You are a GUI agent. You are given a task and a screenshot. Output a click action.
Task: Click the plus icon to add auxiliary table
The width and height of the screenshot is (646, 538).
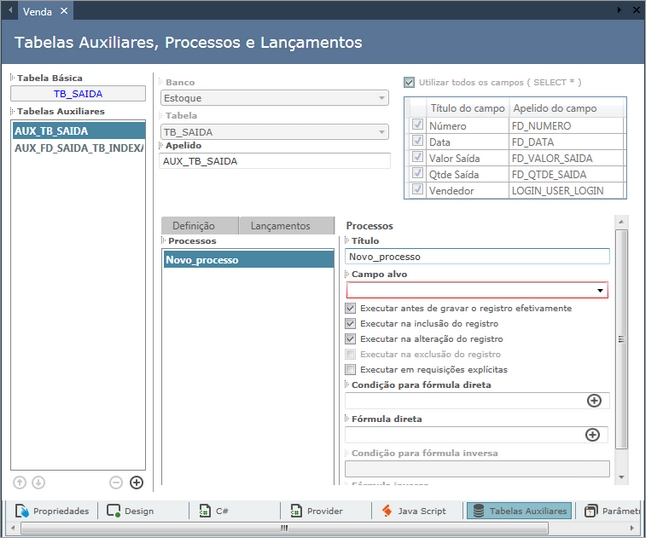pos(137,482)
